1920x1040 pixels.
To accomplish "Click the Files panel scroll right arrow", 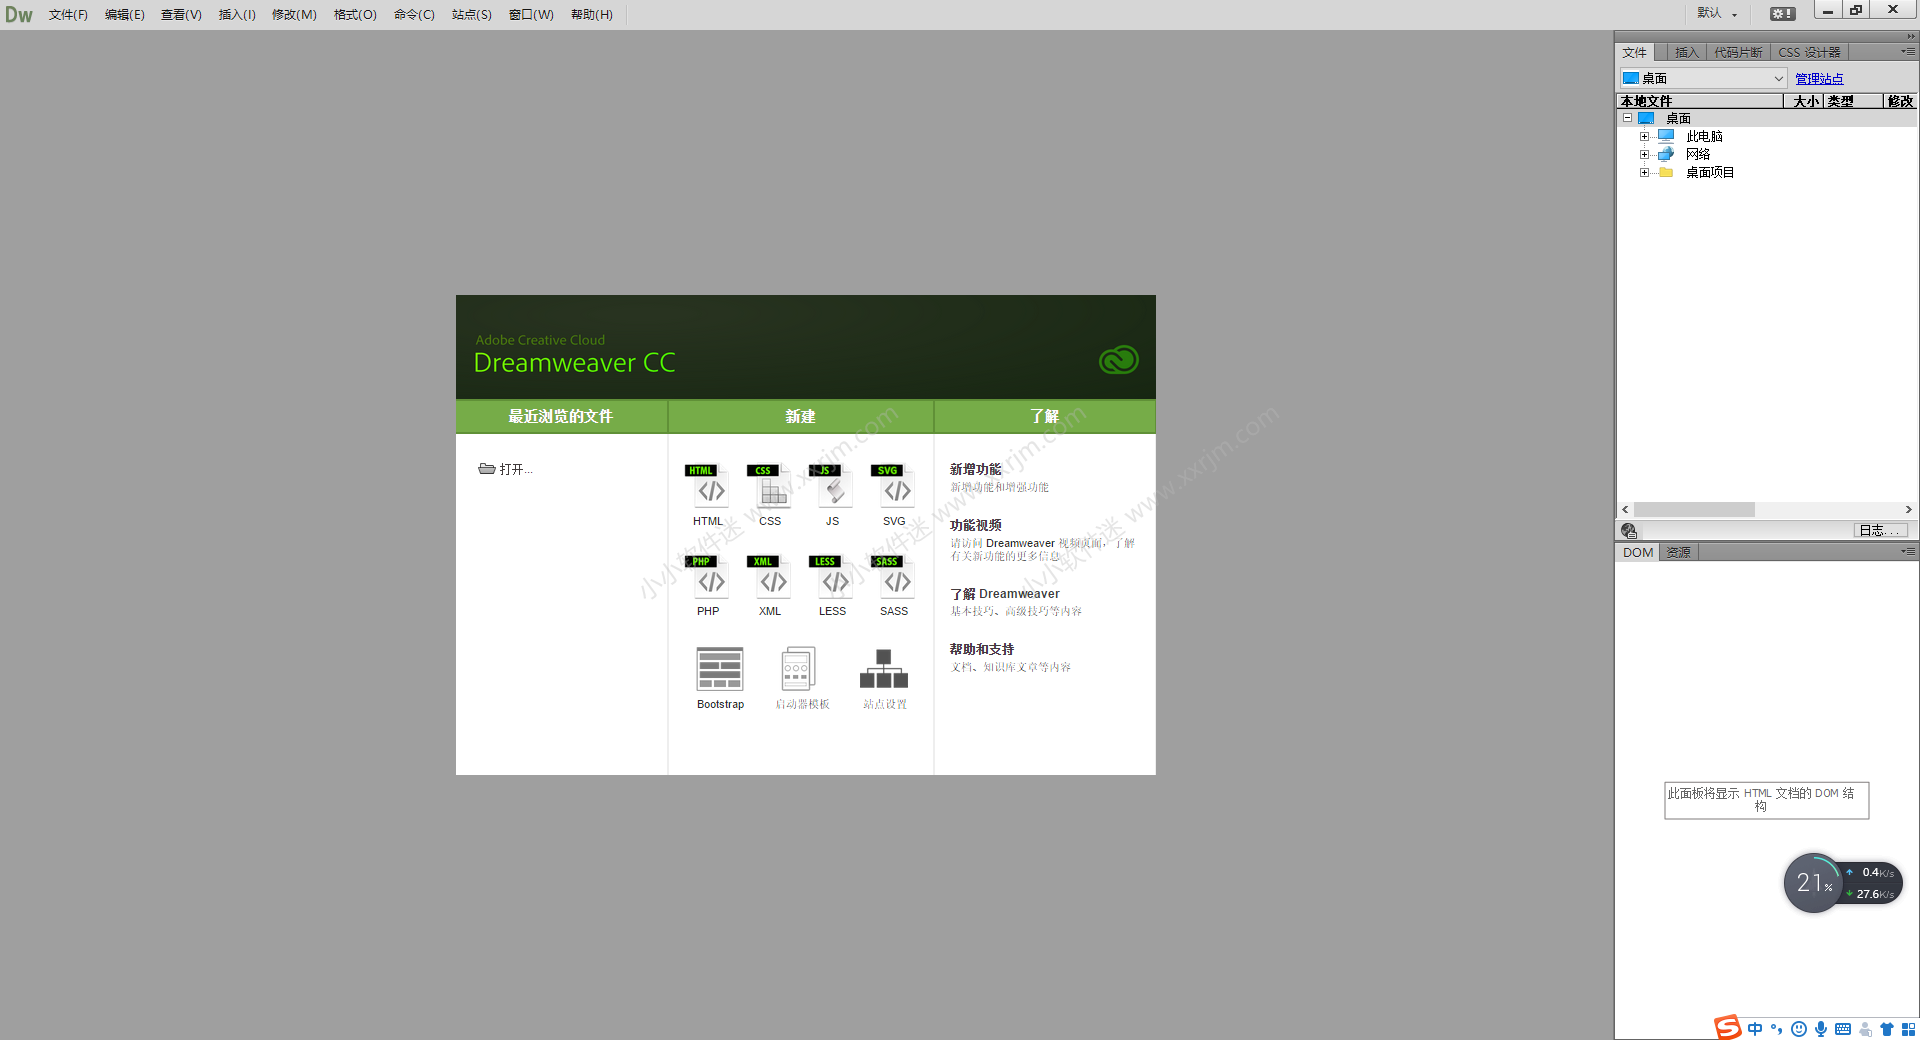I will 1908,509.
